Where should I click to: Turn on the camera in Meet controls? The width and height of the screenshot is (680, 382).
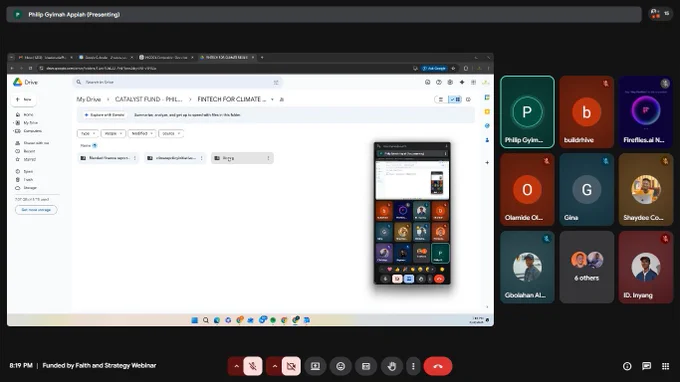pyautogui.click(x=291, y=366)
